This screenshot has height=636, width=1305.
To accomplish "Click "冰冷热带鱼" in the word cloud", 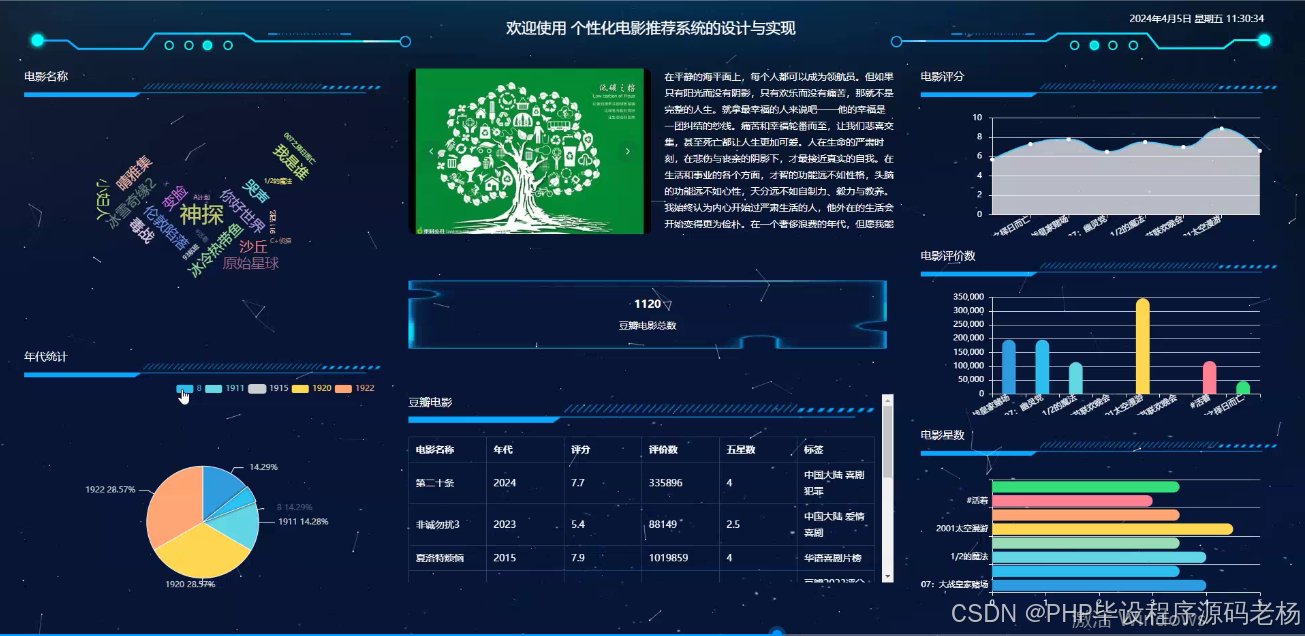I will (x=216, y=250).
